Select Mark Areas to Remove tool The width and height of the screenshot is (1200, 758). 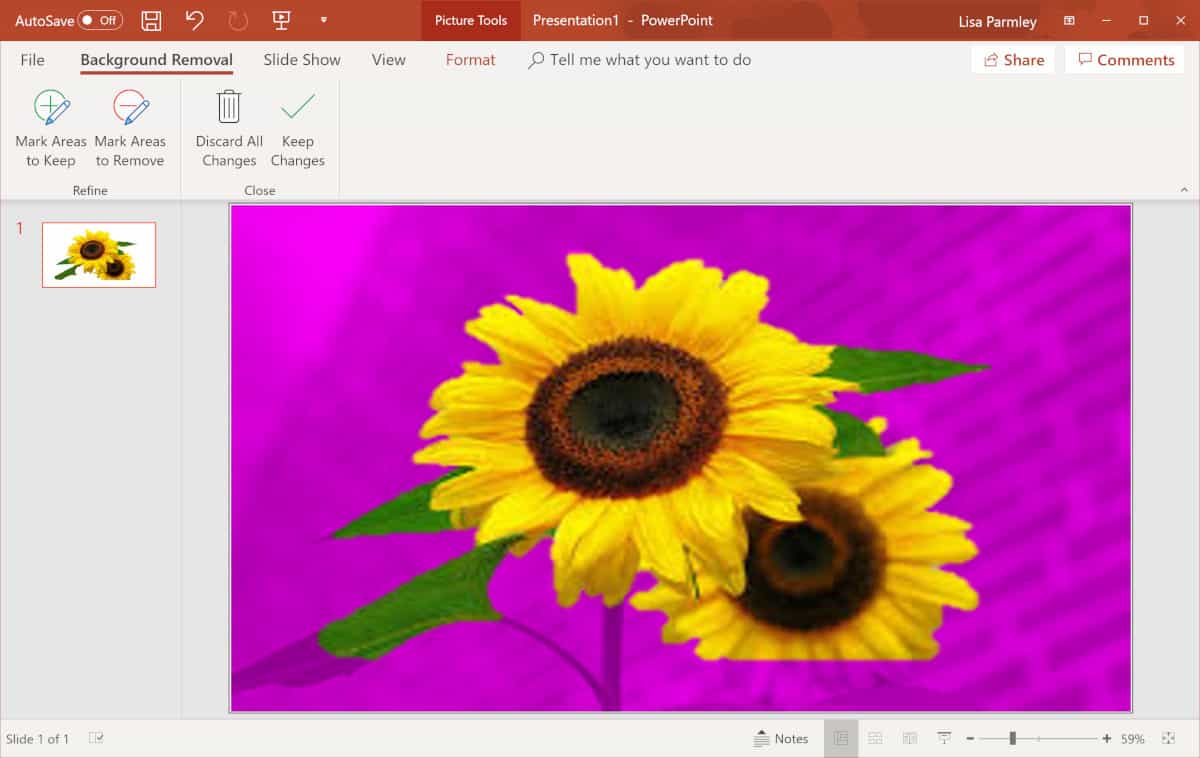(130, 127)
